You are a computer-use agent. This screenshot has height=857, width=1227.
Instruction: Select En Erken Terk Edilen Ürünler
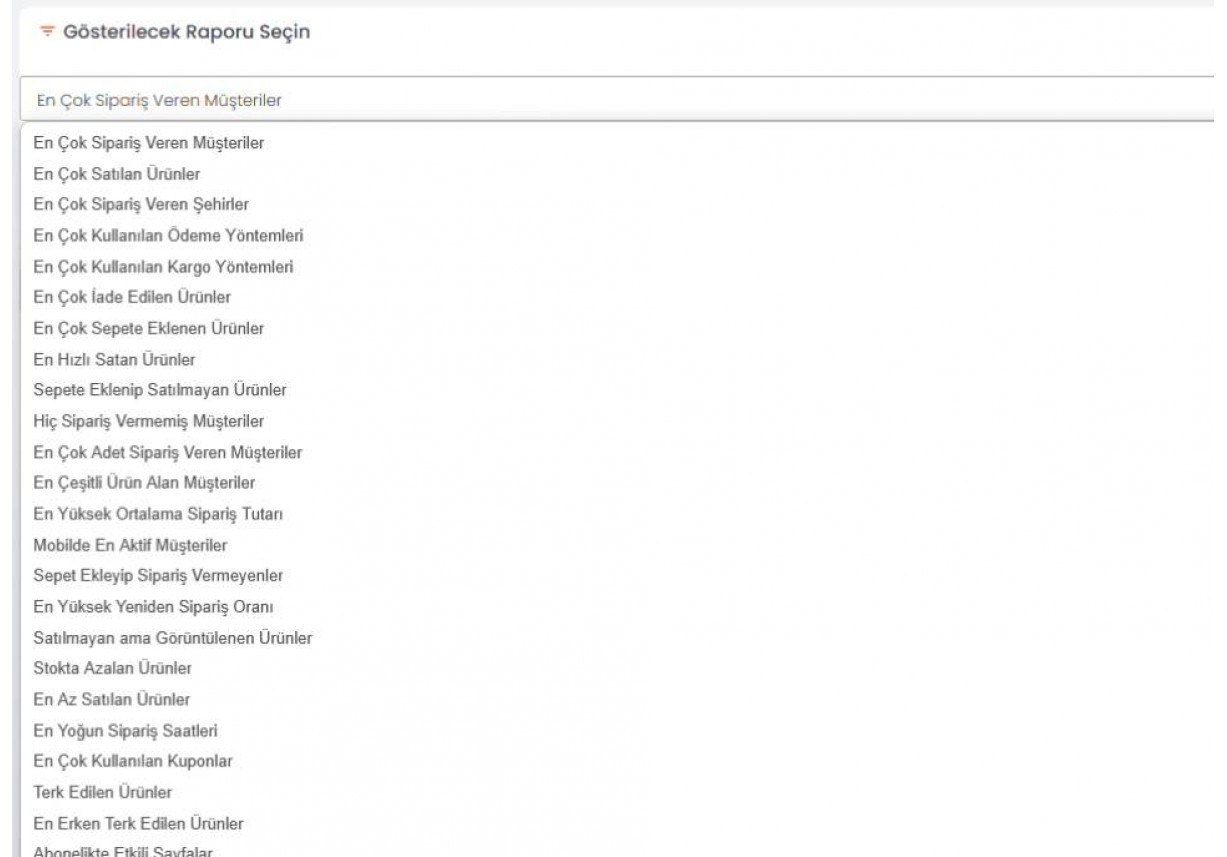[138, 823]
